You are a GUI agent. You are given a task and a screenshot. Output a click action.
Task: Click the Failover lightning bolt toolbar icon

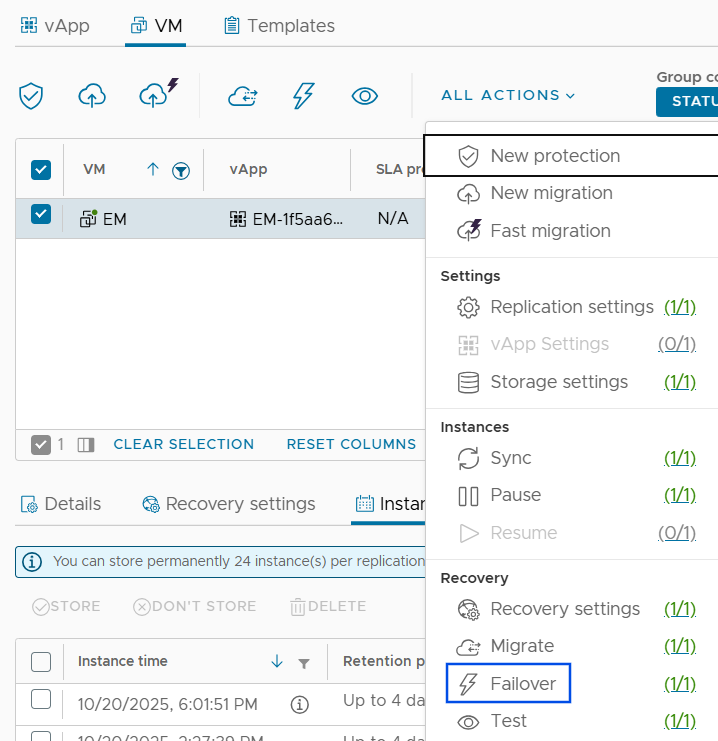coord(303,96)
